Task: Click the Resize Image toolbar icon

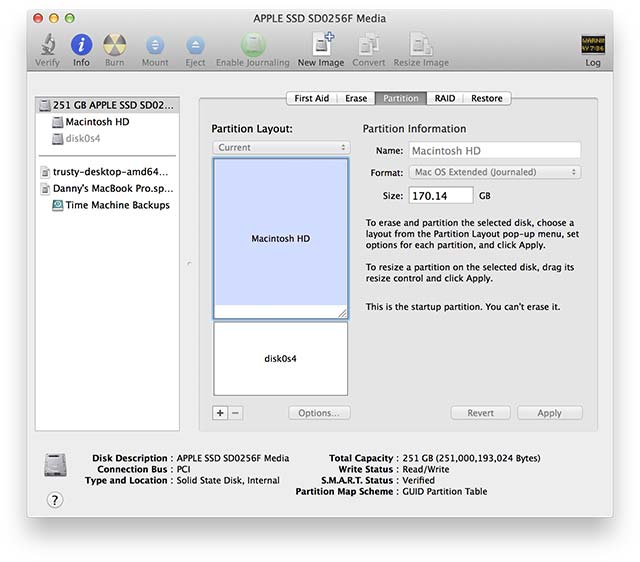Action: point(421,46)
